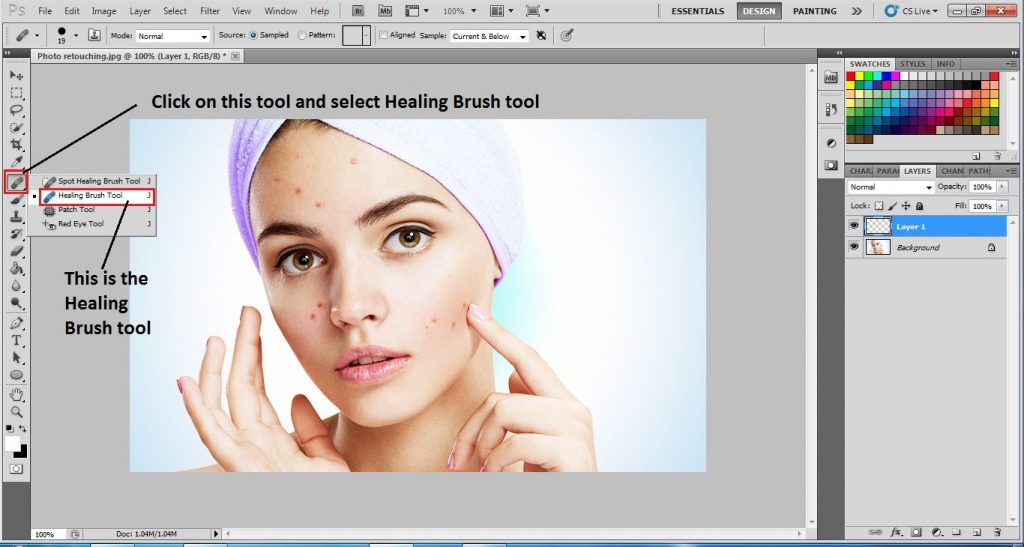Delete layer using Layers panel trash icon

[997, 532]
